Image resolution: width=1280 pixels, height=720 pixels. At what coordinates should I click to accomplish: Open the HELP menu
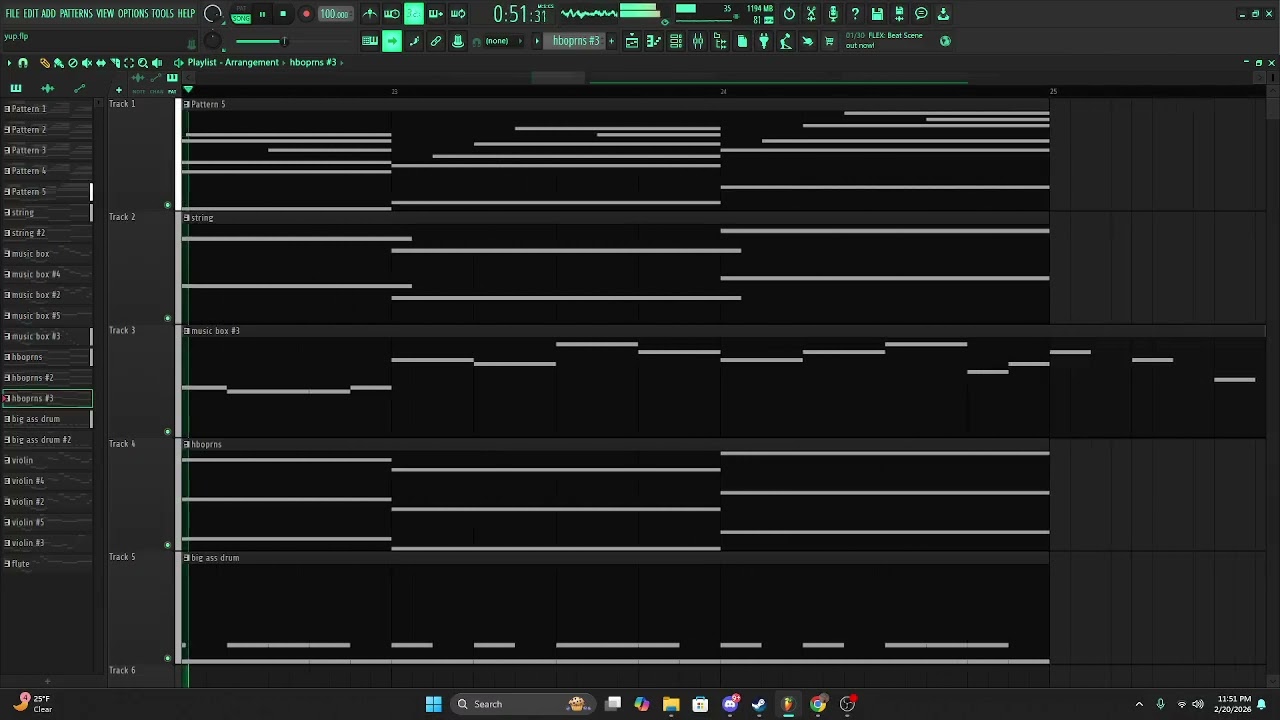187,14
